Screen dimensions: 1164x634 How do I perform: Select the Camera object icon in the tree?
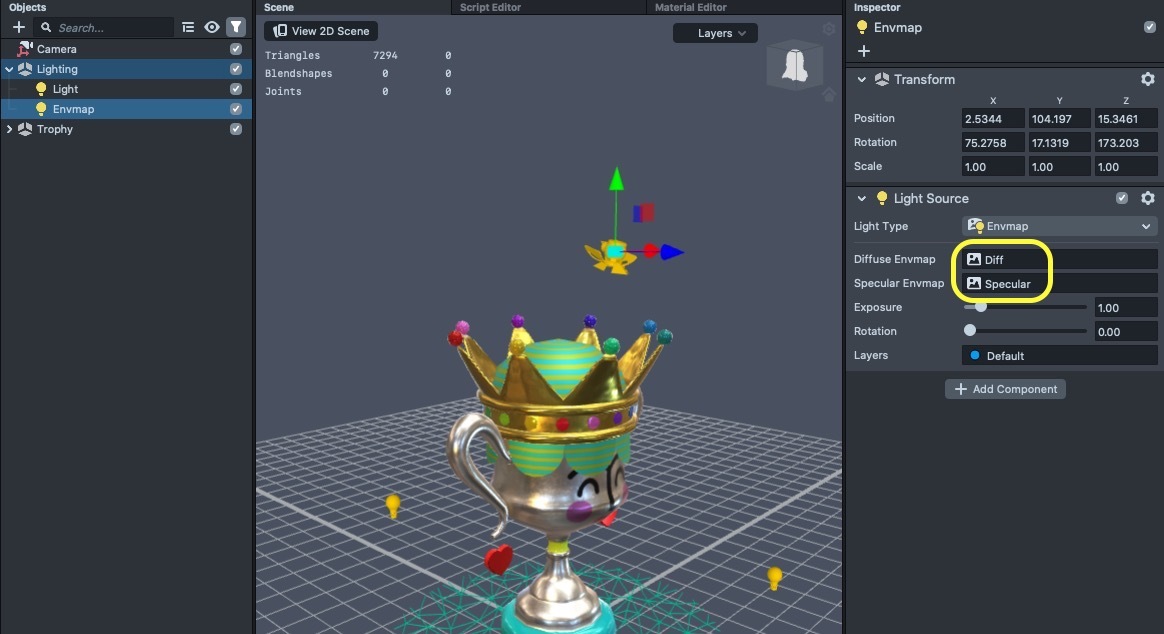(24, 49)
